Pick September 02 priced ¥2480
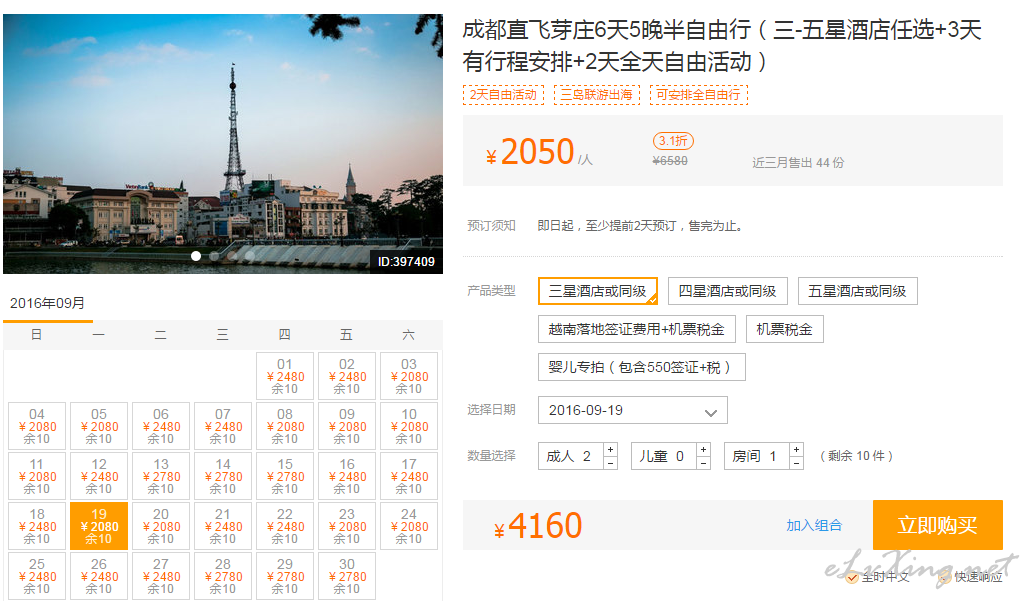 click(346, 376)
